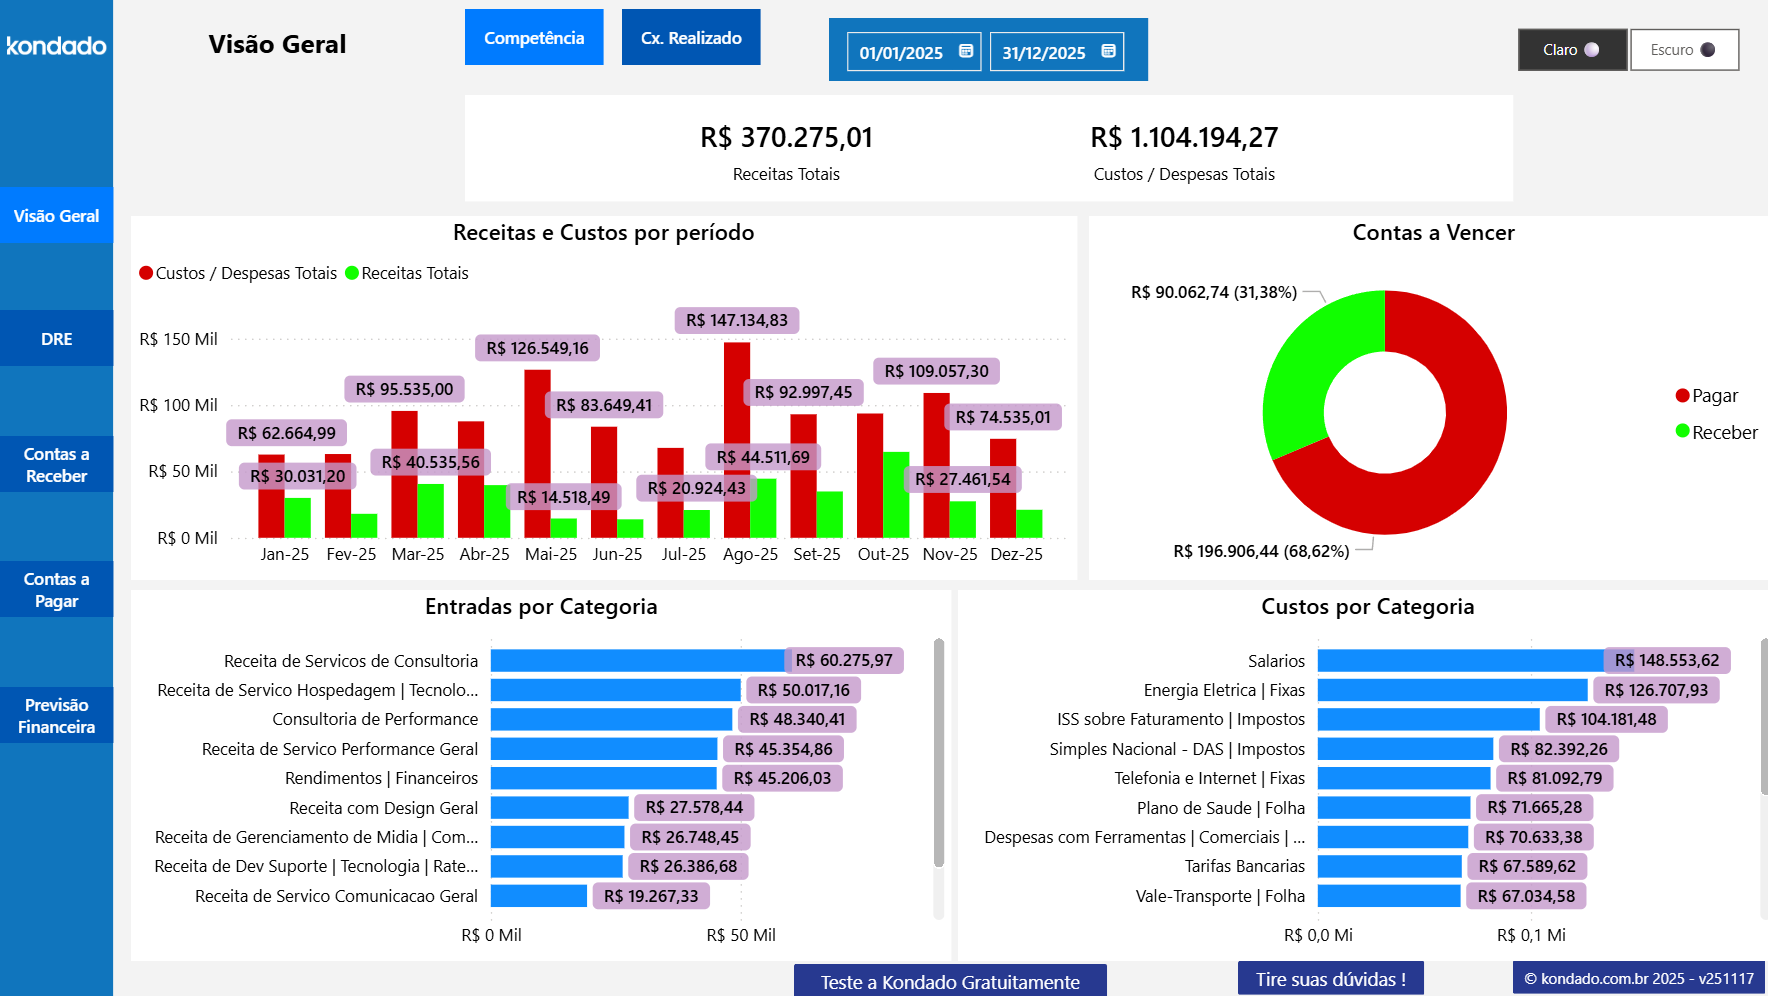Enable the Claro theme
Screen dimensions: 1768x996
point(1571,49)
